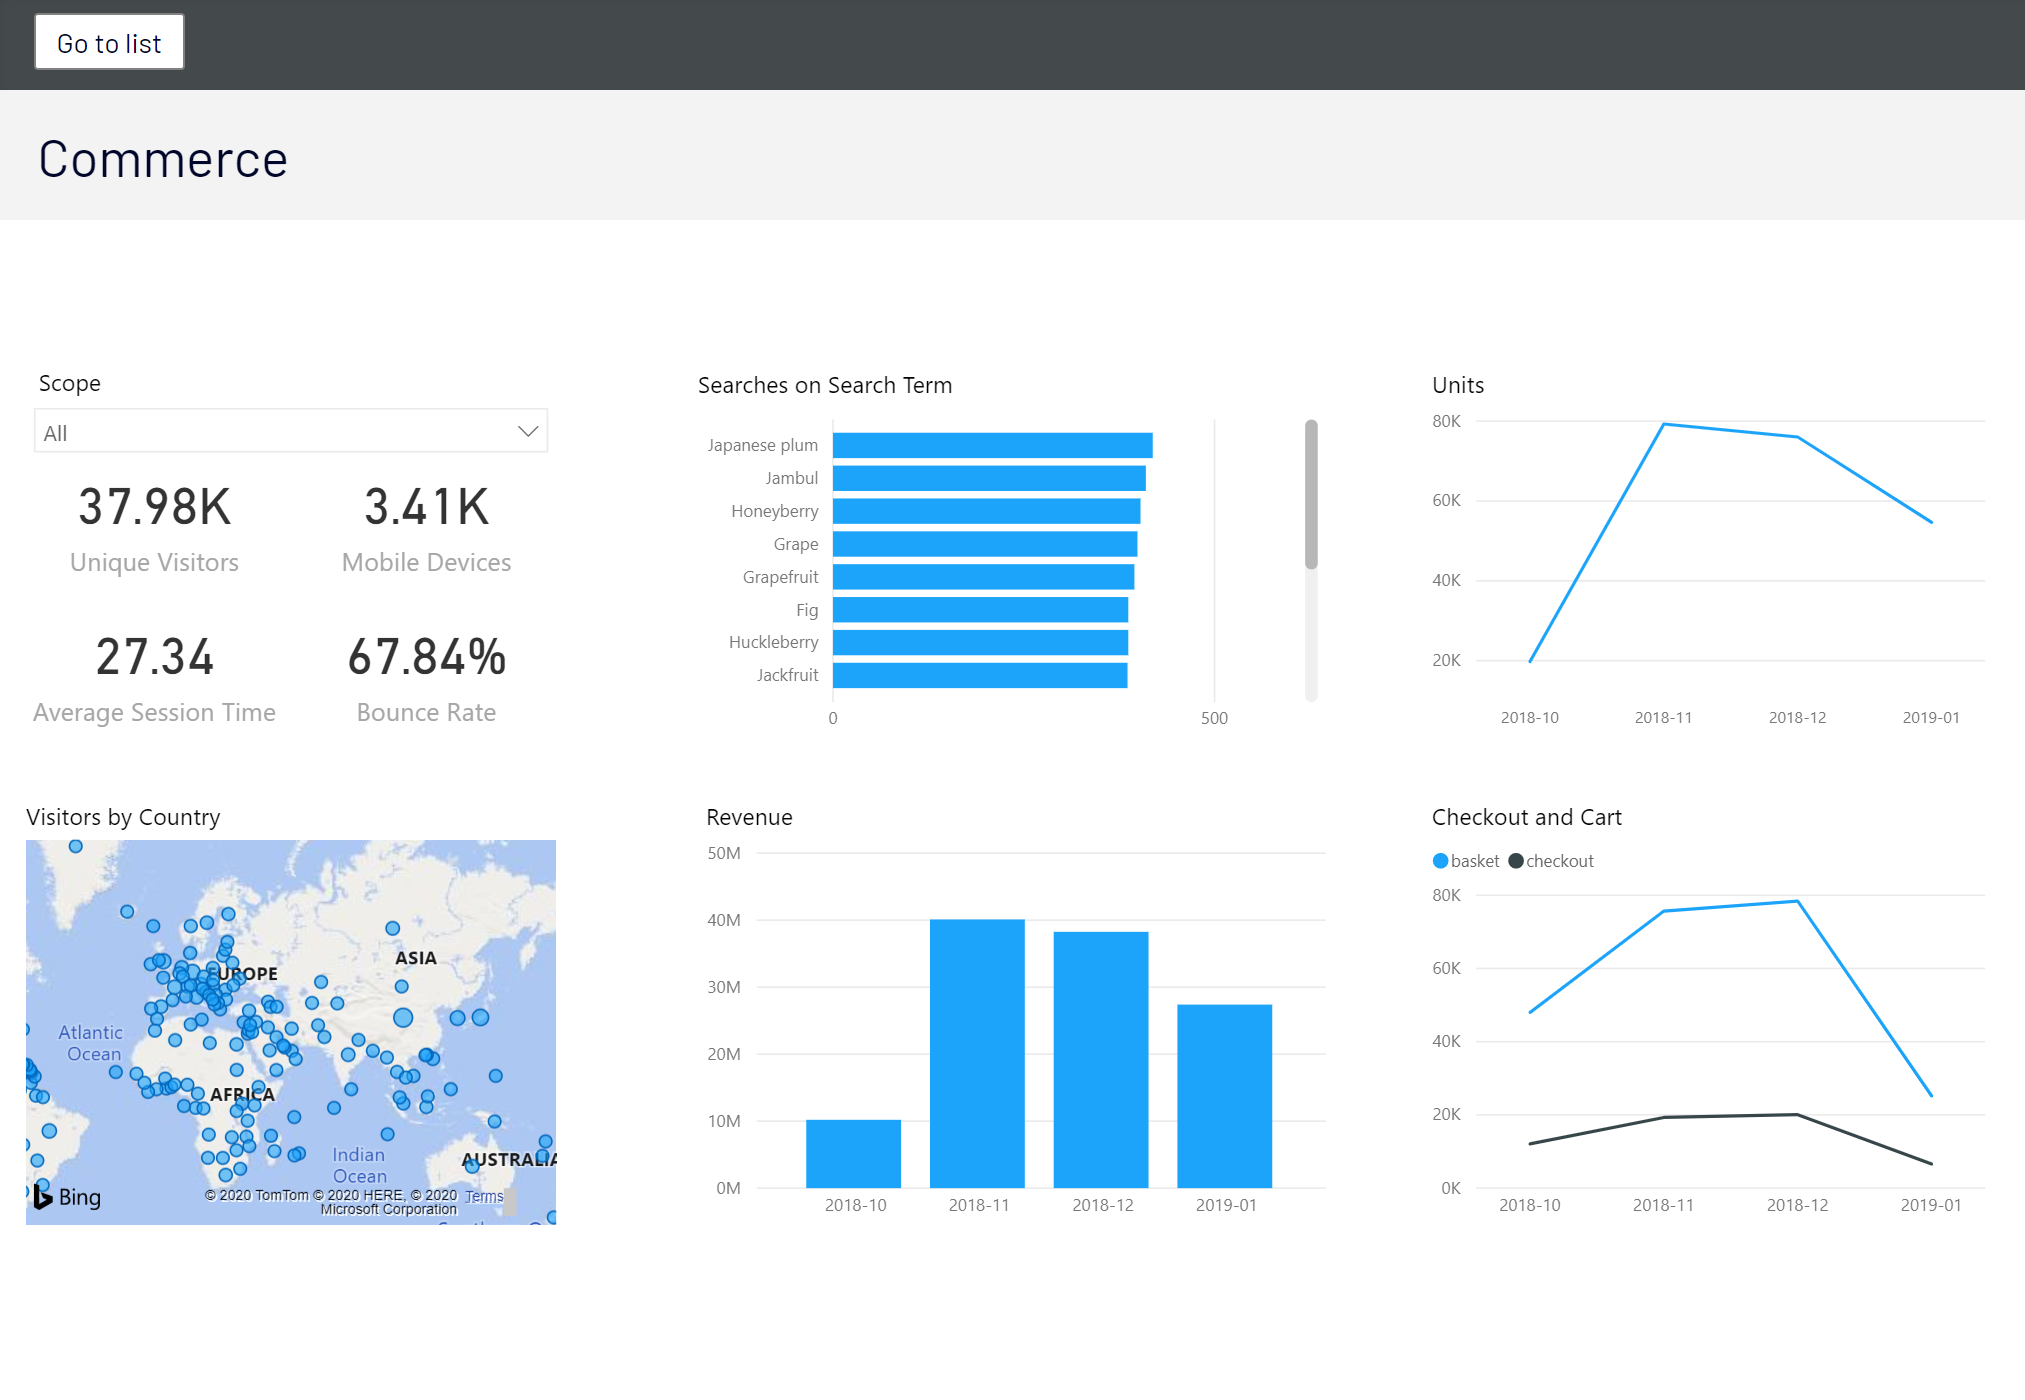2025x1400 pixels.
Task: Click the 2018-10 Revenue bar
Action: tap(853, 1153)
